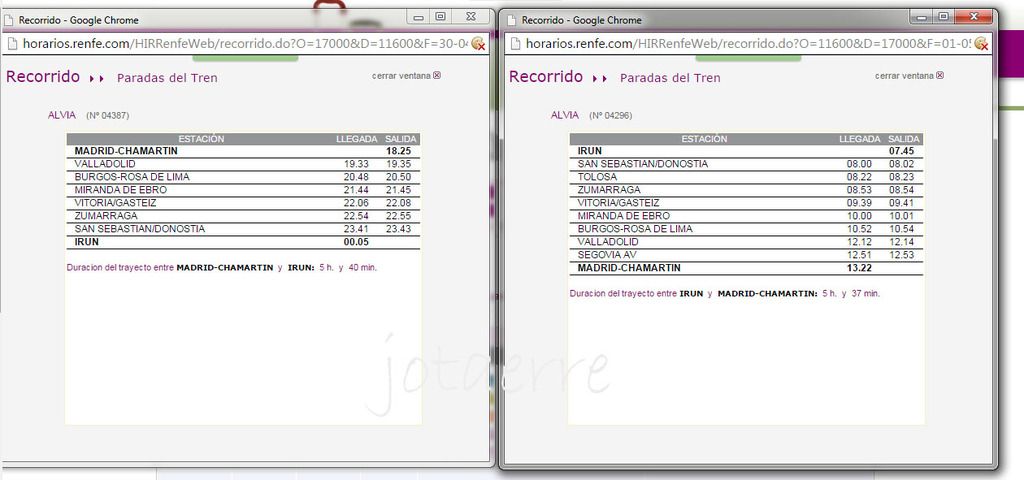
Task: Click blocked cookie icon in right window address bar
Action: pyautogui.click(x=981, y=44)
